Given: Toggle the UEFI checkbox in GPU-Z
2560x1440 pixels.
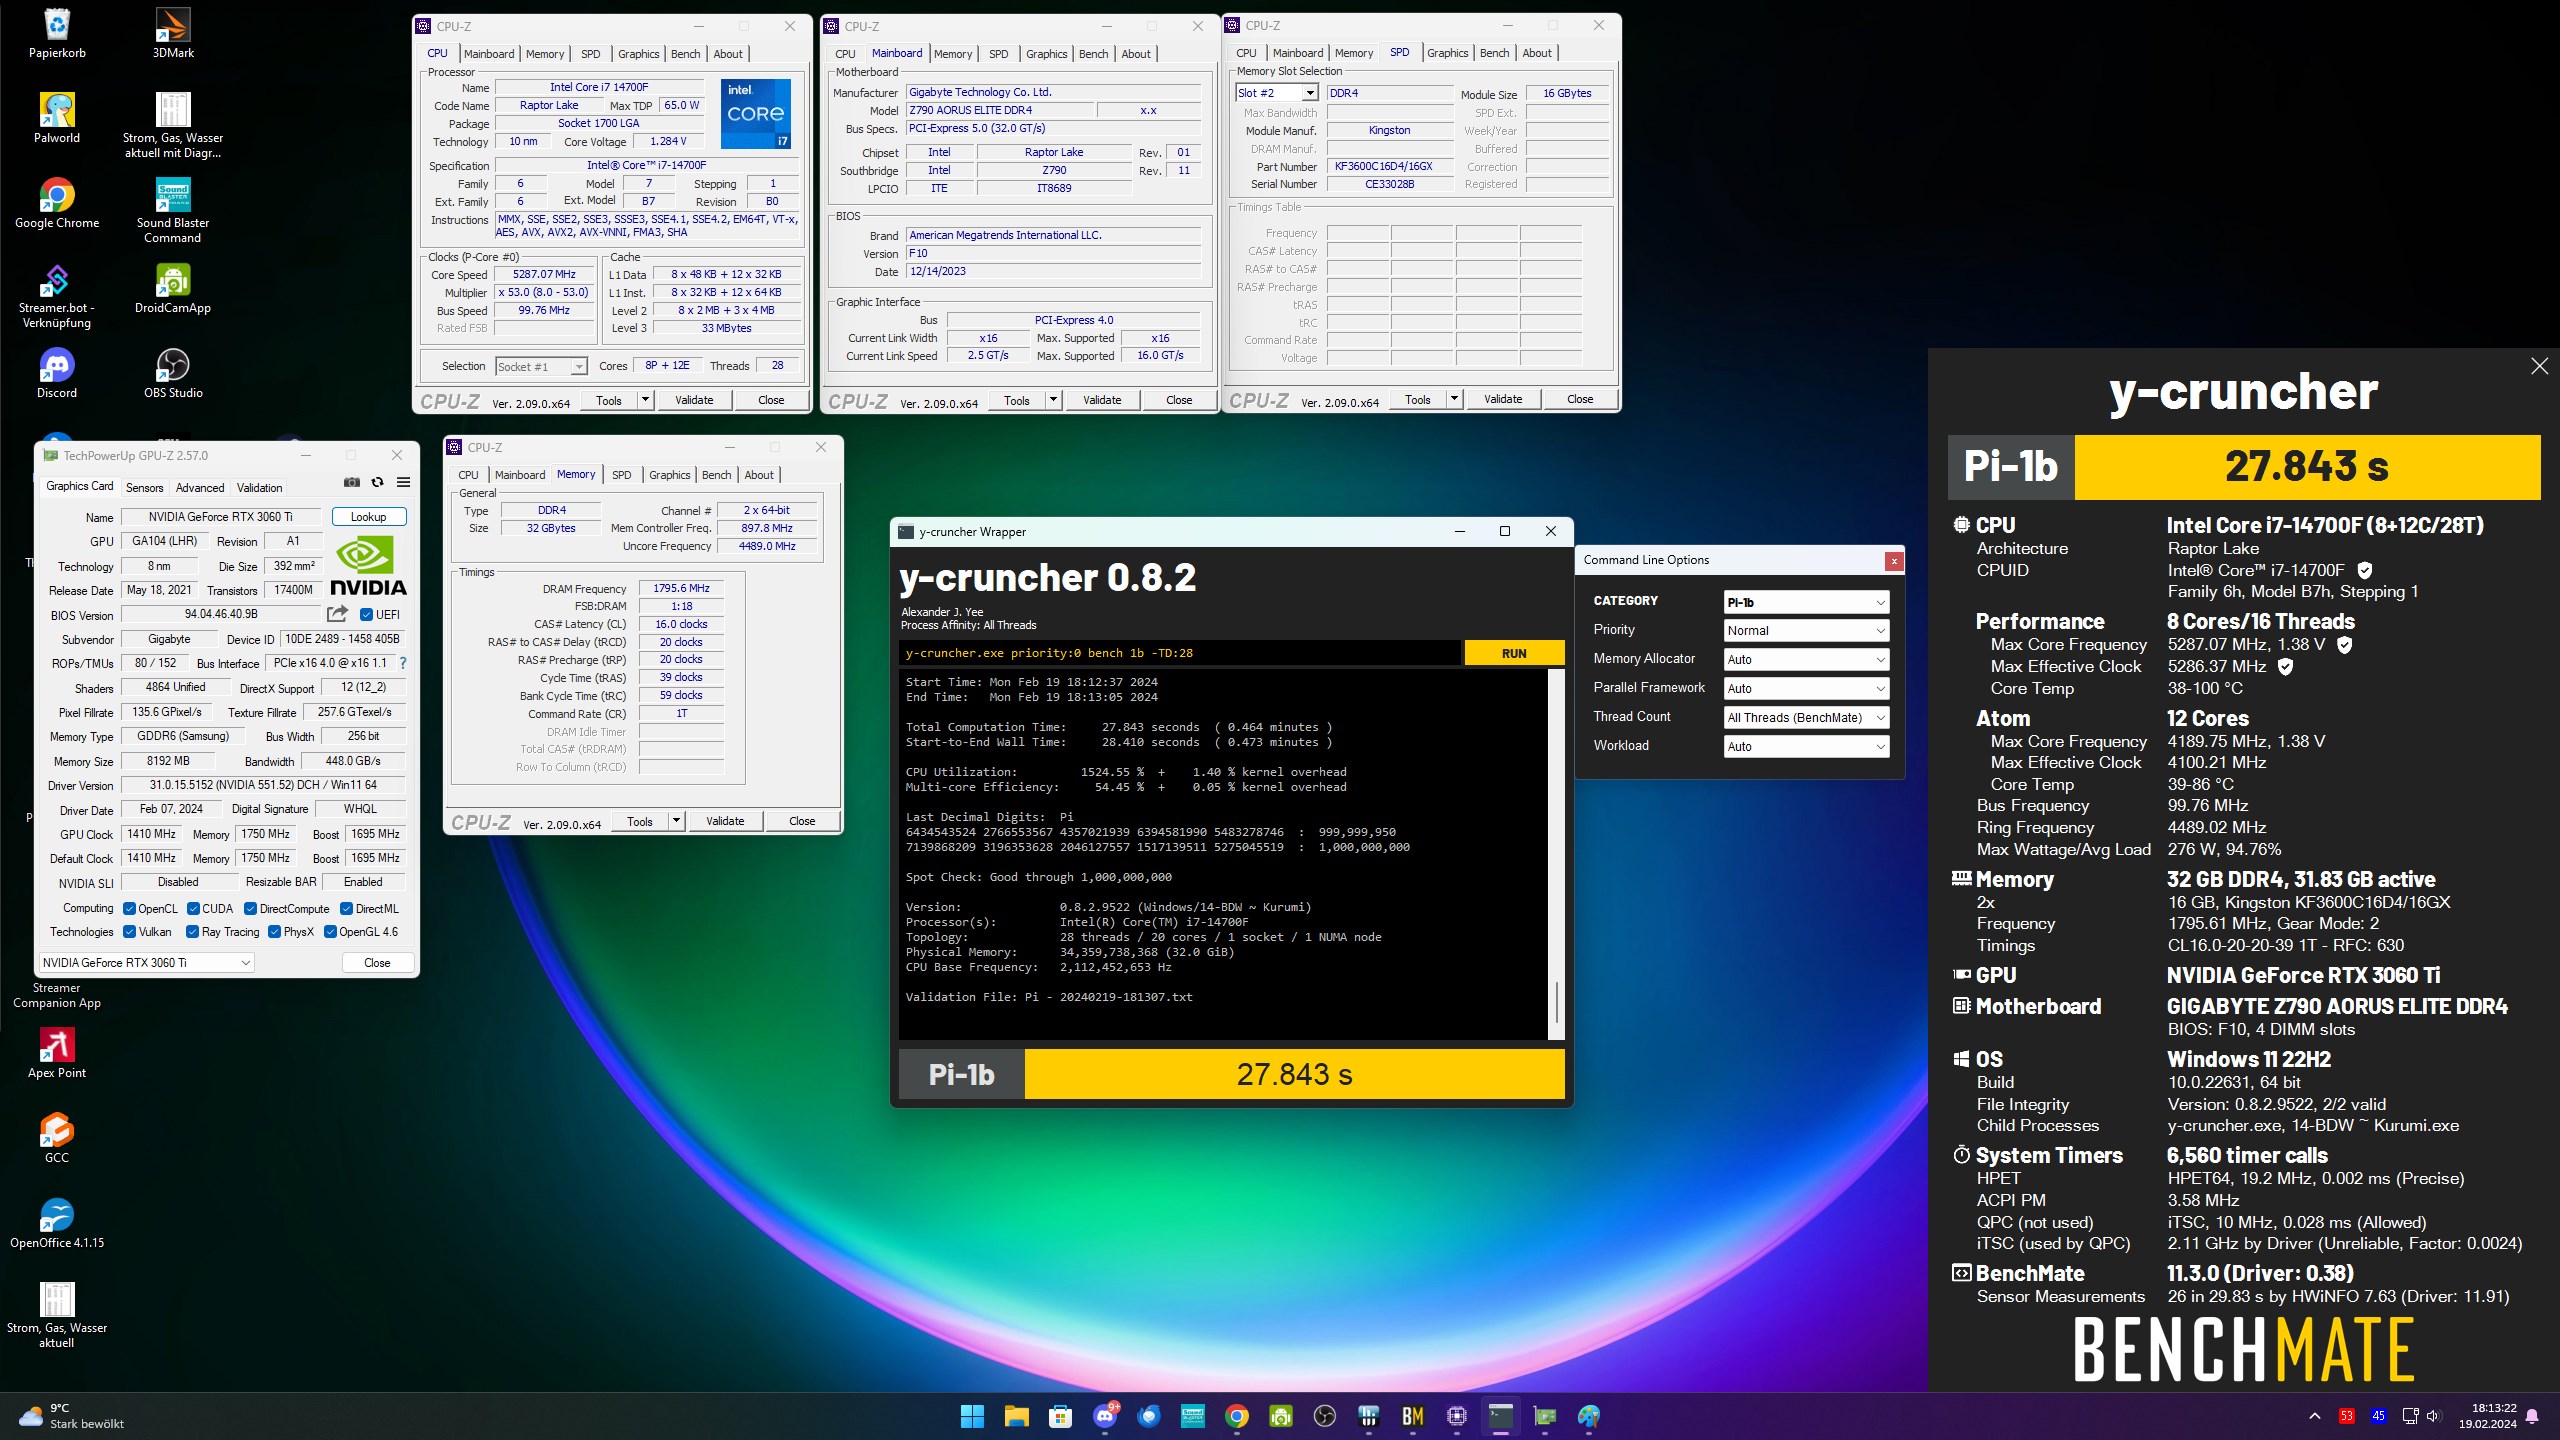Looking at the screenshot, I should [x=366, y=615].
